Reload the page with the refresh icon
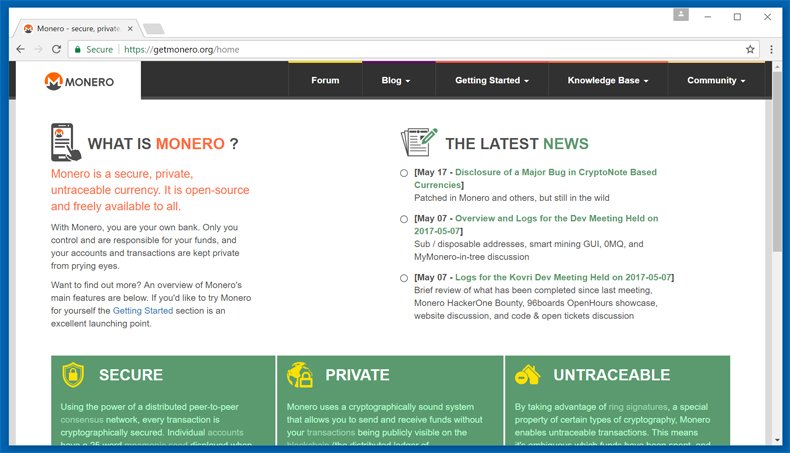 [x=56, y=49]
